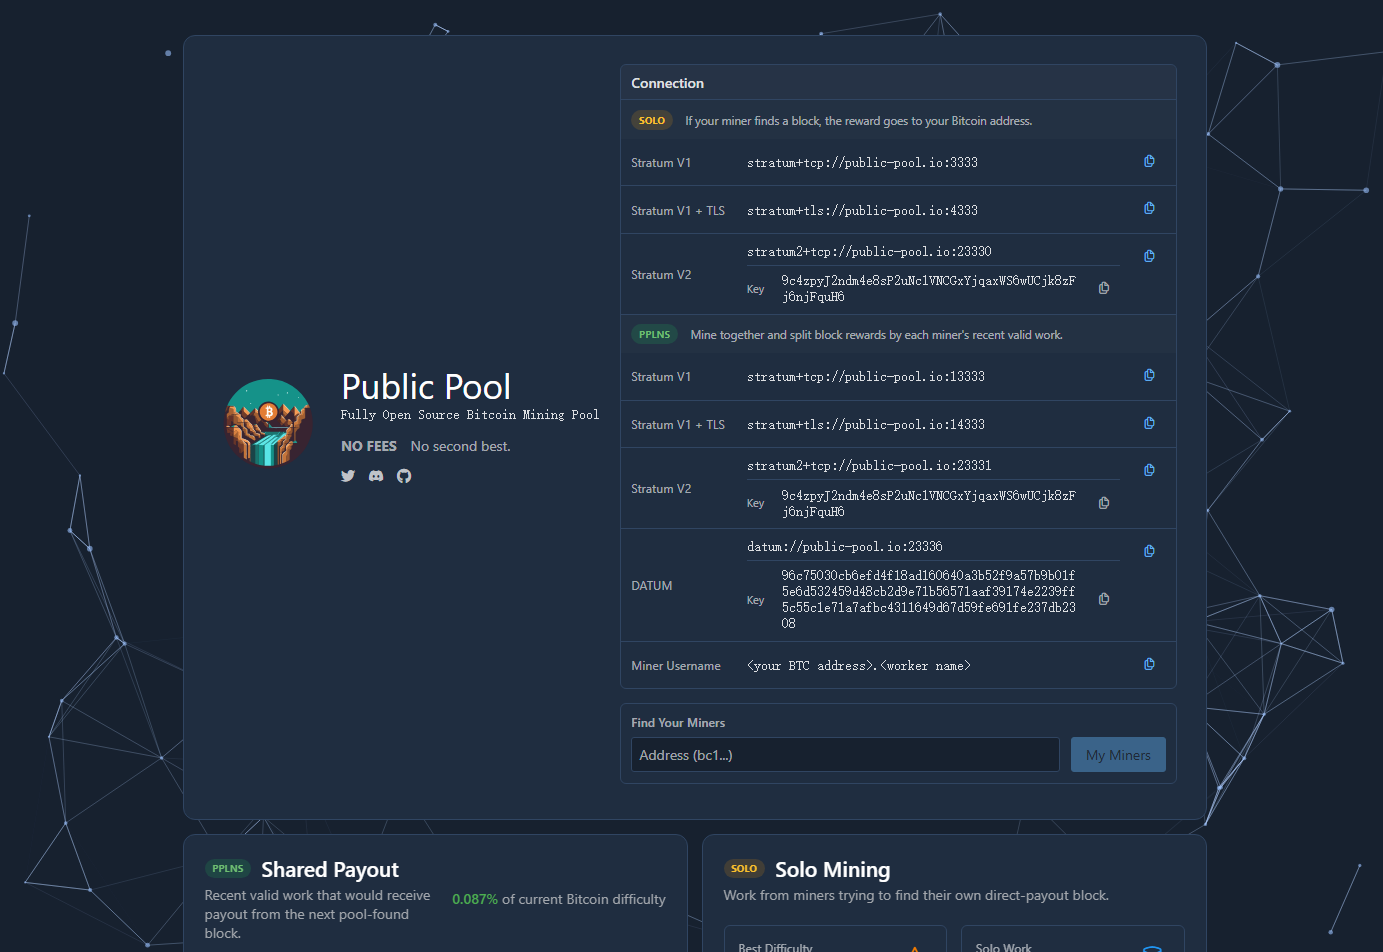Select the stratum2+tcp://public-pool.io:23331 text
The image size is (1383, 952).
[869, 465]
